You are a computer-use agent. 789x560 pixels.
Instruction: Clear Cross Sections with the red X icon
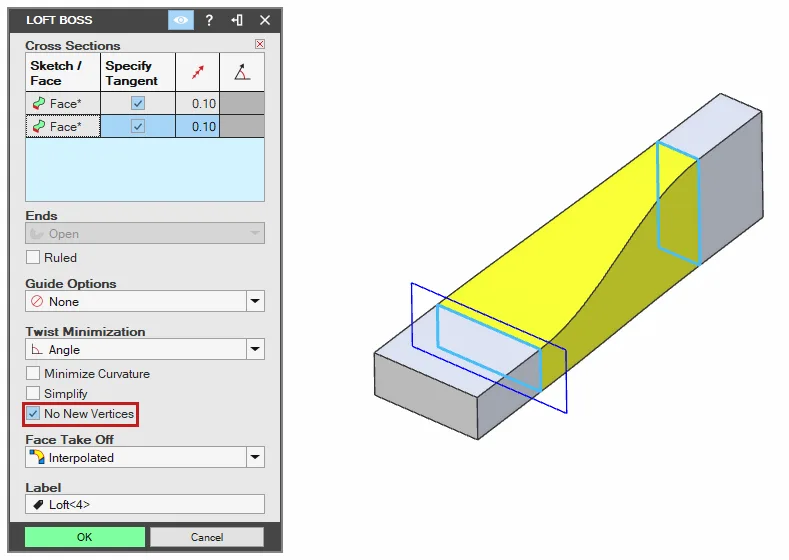(x=260, y=44)
